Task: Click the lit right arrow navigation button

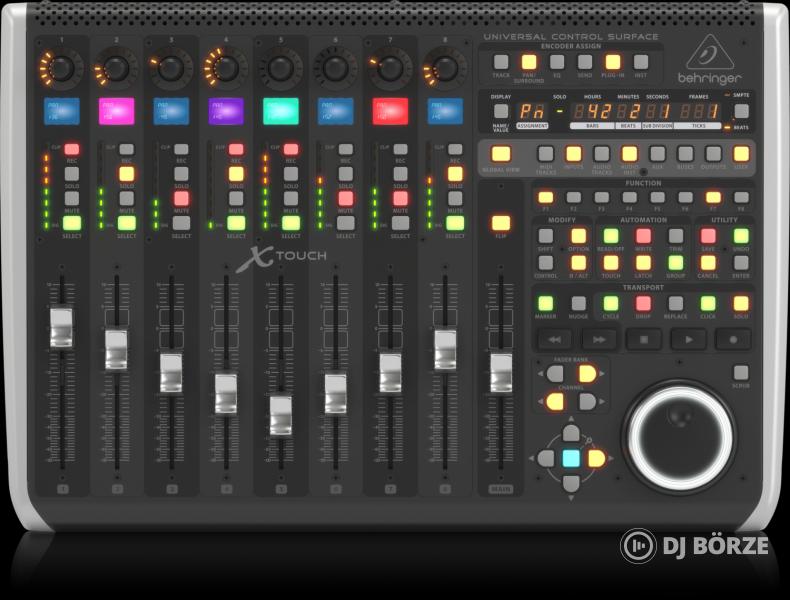Action: point(596,458)
